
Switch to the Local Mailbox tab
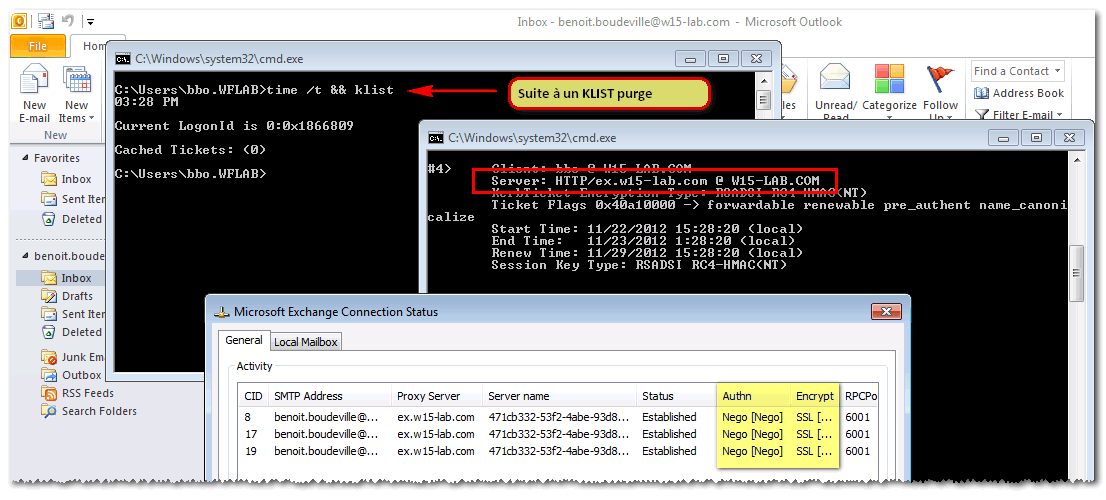[x=305, y=342]
